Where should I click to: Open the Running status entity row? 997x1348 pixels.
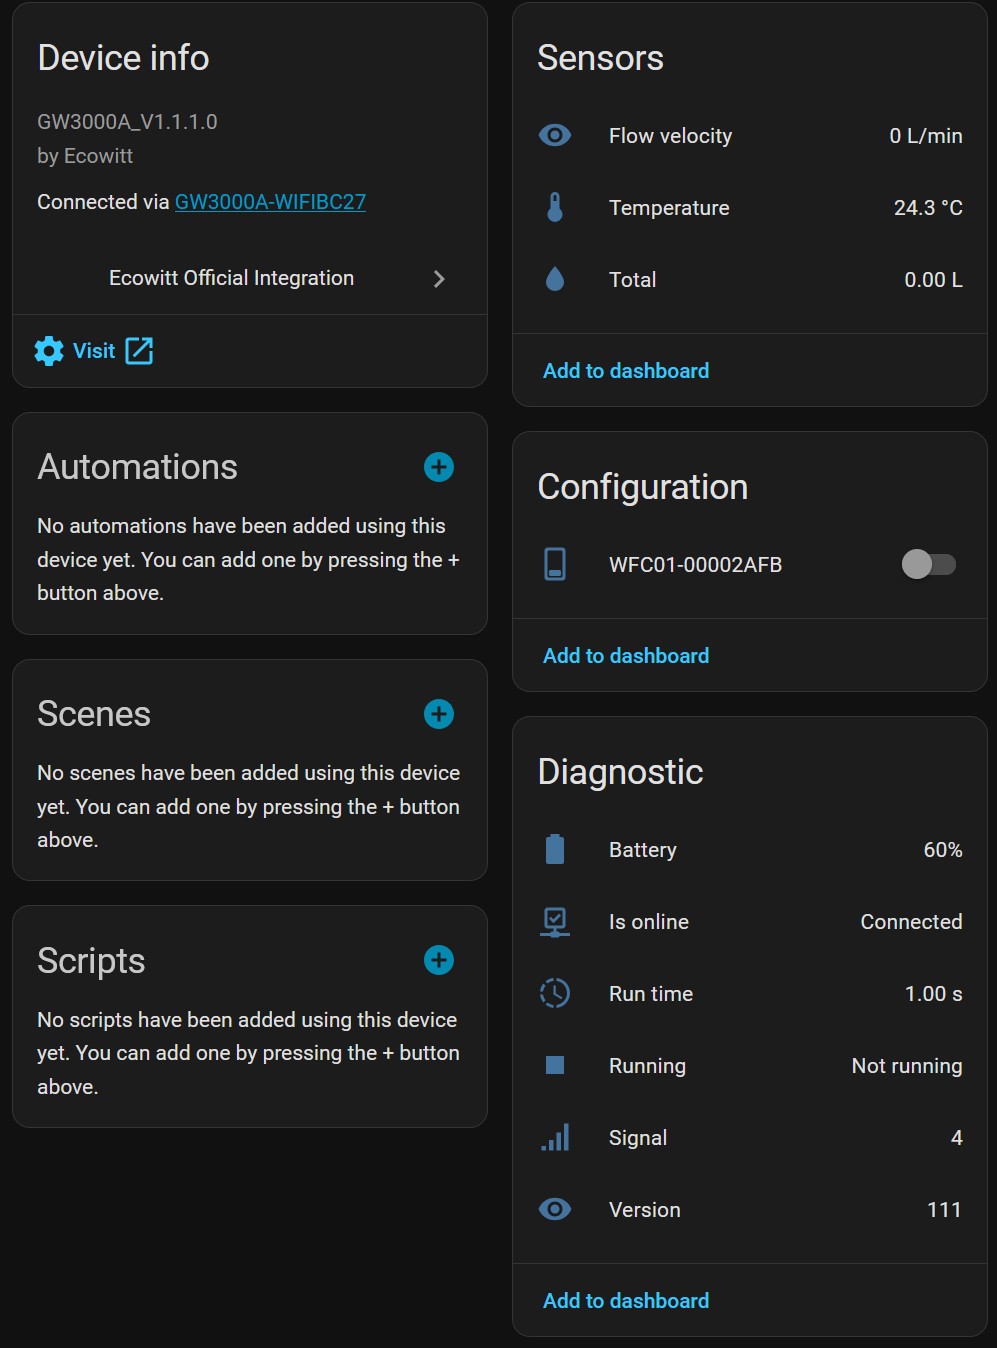coord(750,1066)
